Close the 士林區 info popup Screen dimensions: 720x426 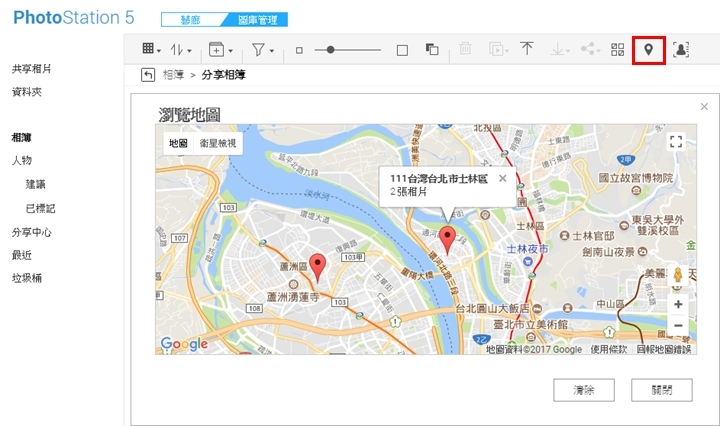(503, 179)
